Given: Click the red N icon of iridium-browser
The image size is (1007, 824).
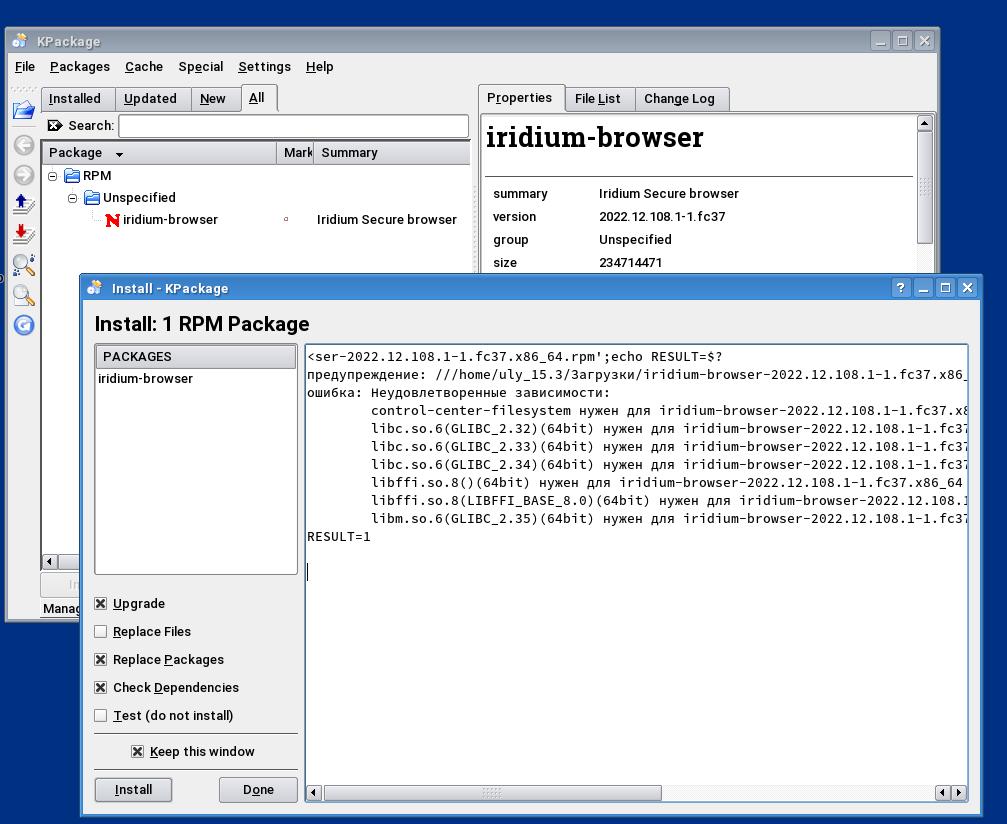Looking at the screenshot, I should coord(112,220).
